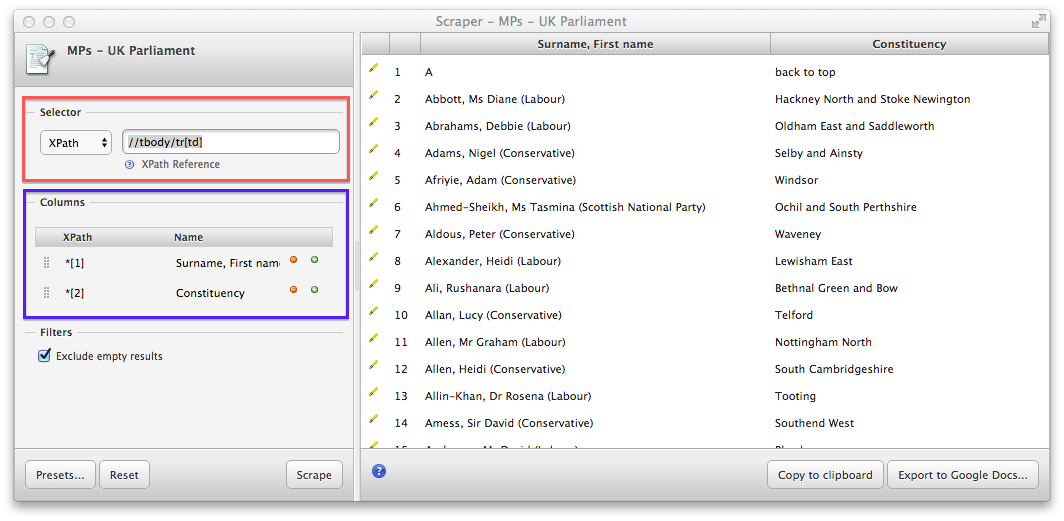The image size is (1064, 521).
Task: Select the 'Aldous, Peter (Conservative)' cell
Action: pyautogui.click(x=499, y=234)
